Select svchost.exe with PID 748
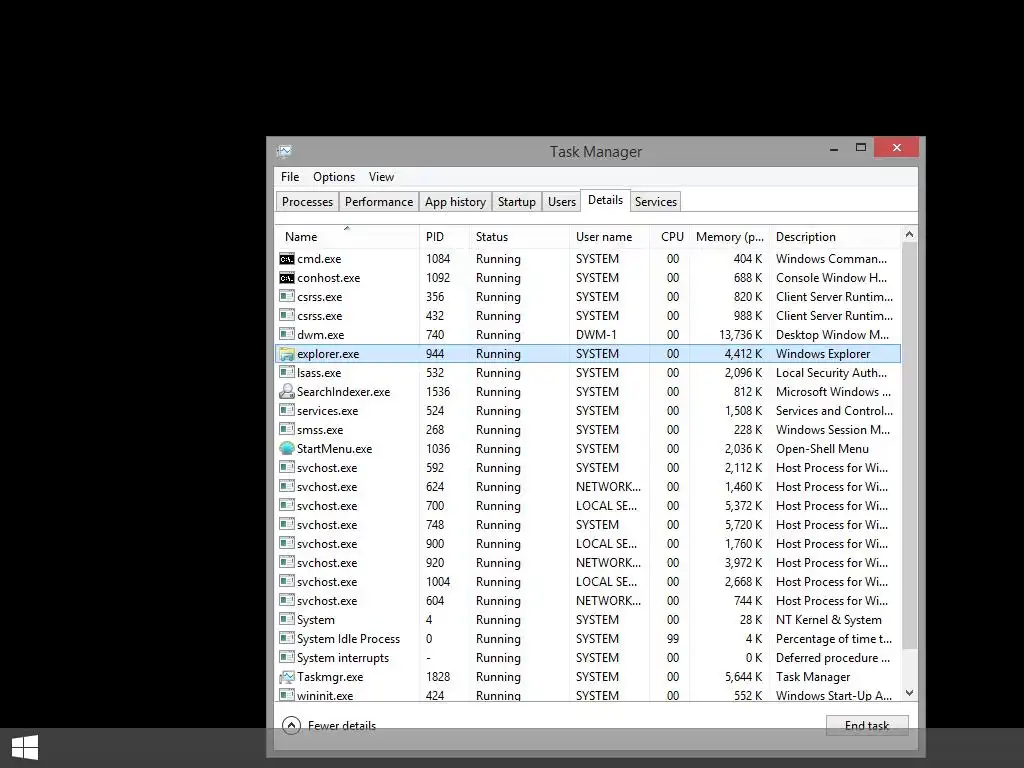Image resolution: width=1024 pixels, height=768 pixels. [x=588, y=524]
